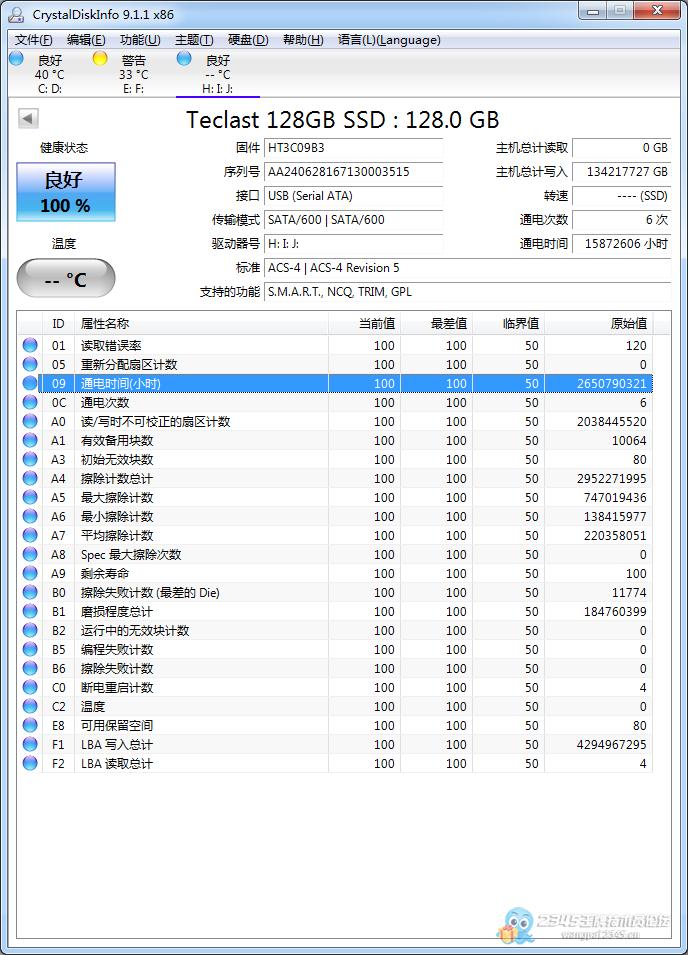Viewport: 688px width, 955px height.
Task: Click the transfer mode field SATA/600 | SATA/600
Action: tap(353, 220)
